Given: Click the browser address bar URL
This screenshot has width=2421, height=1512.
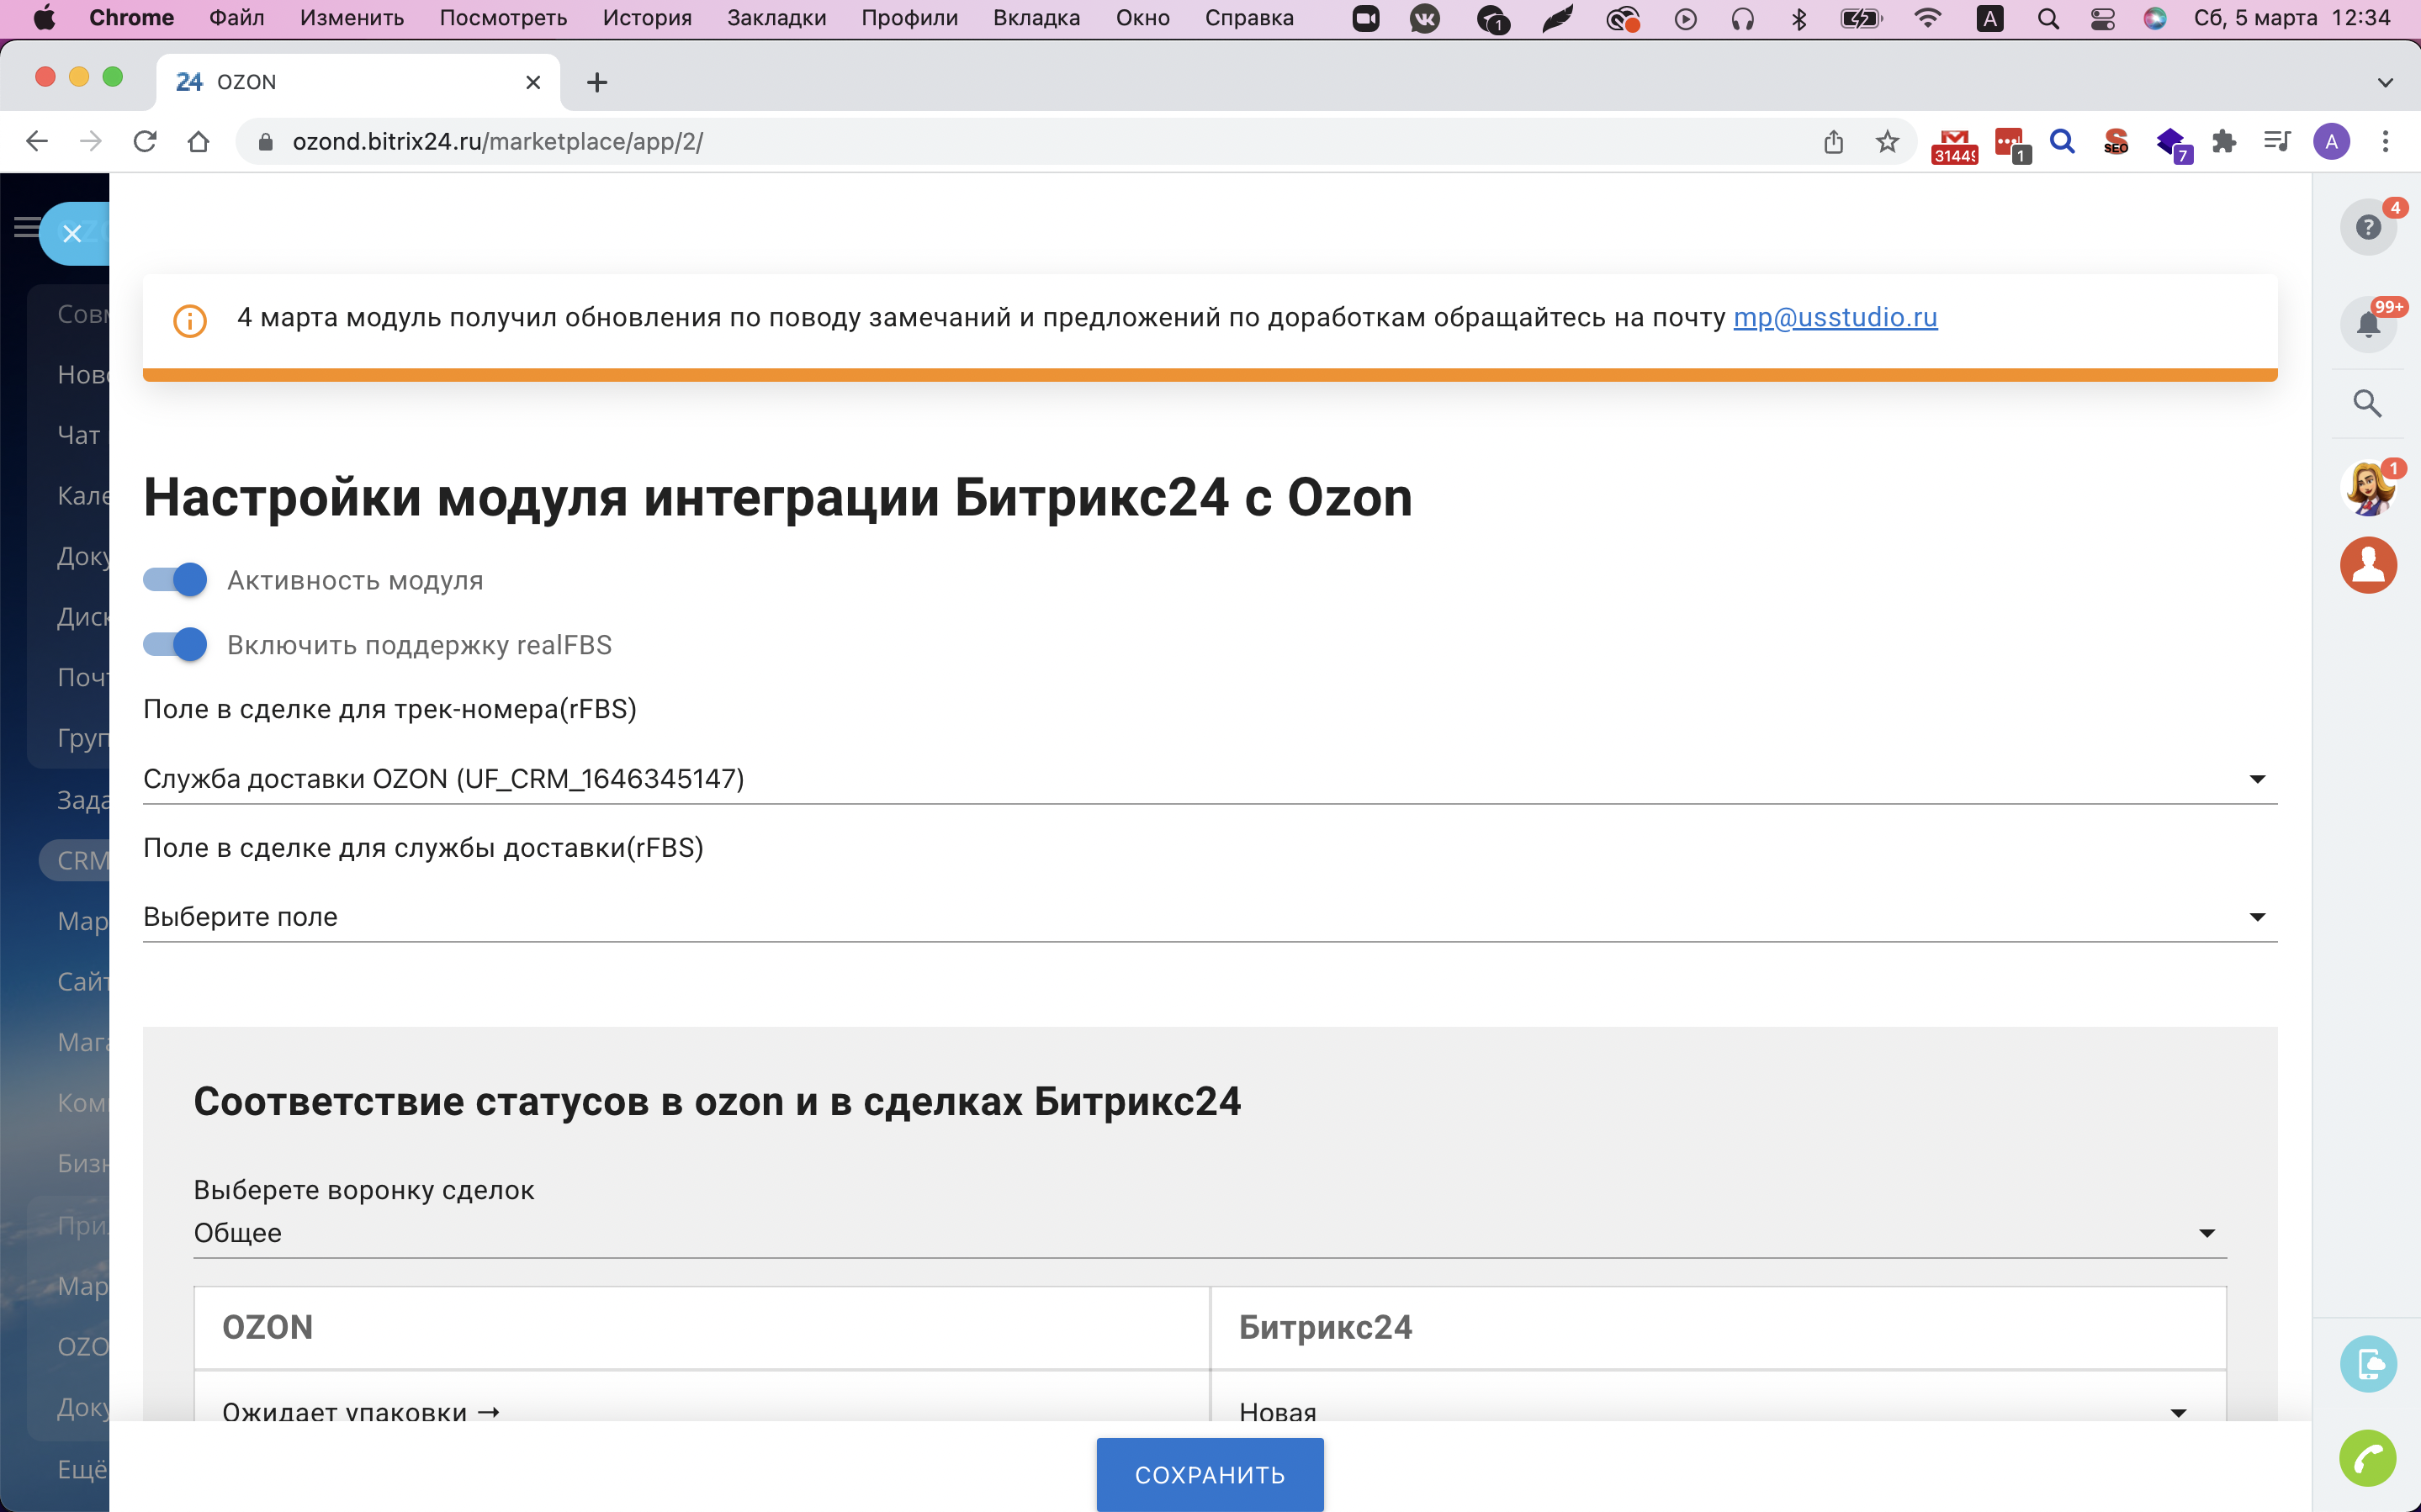Looking at the screenshot, I should pos(497,142).
